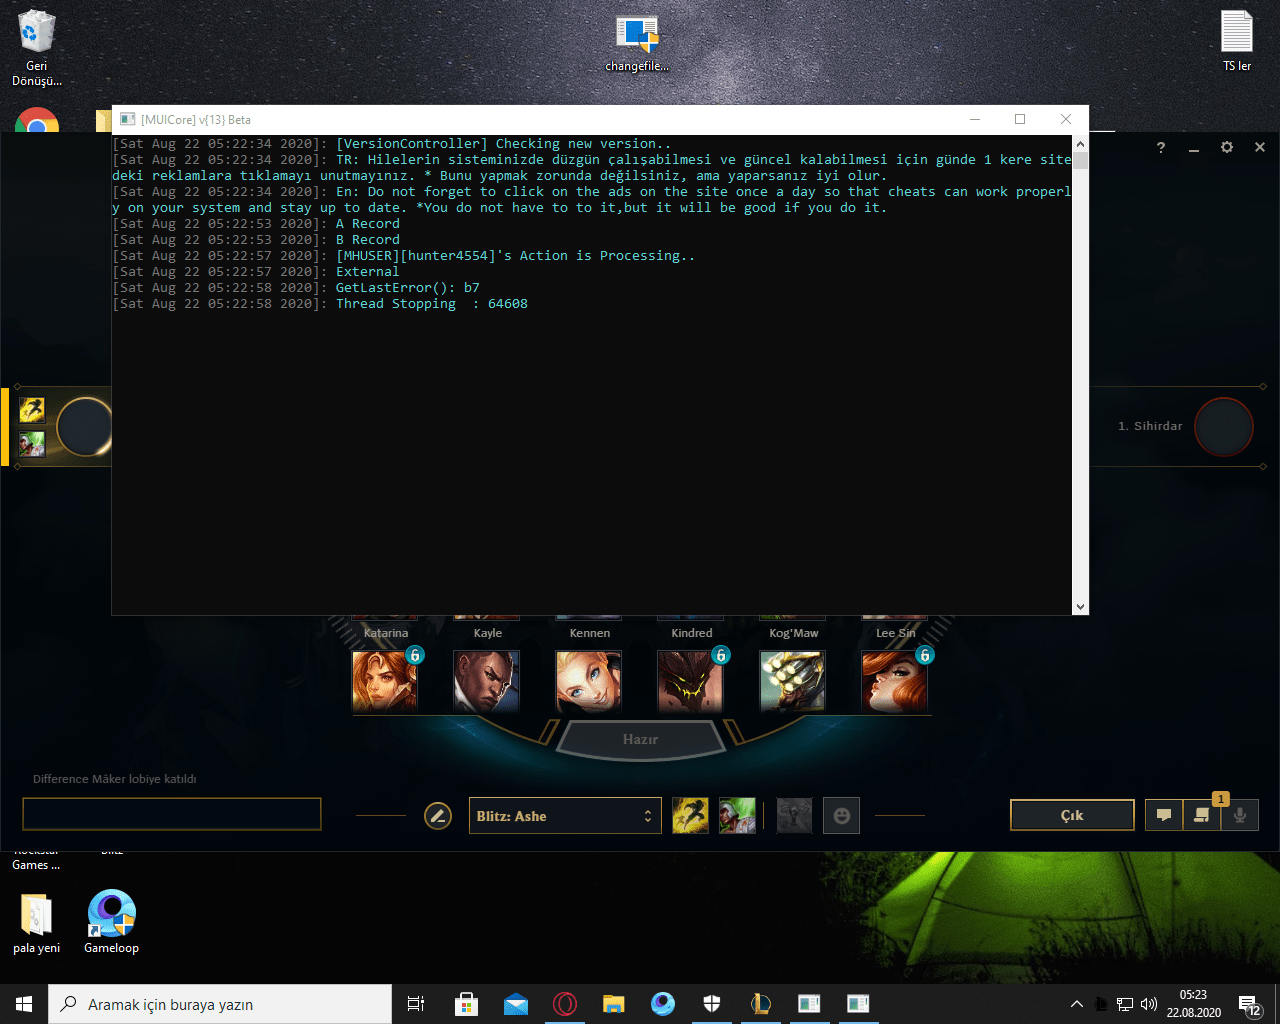The image size is (1280, 1024).
Task: Maximize the MUICore console window
Action: [x=1020, y=119]
